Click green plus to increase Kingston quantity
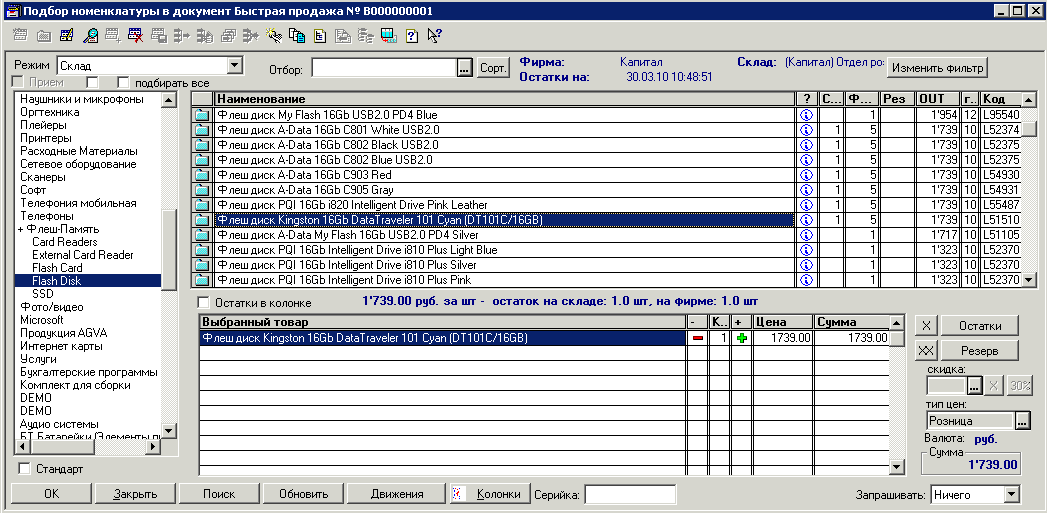Image resolution: width=1047 pixels, height=513 pixels. [741, 339]
